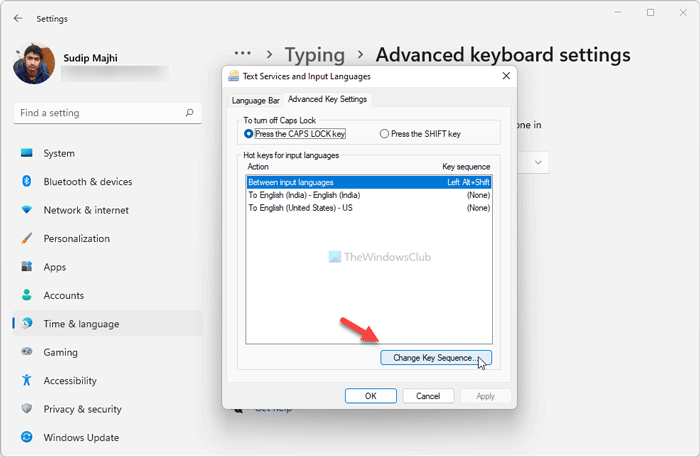Choose Press the SHIFT key option

(385, 133)
